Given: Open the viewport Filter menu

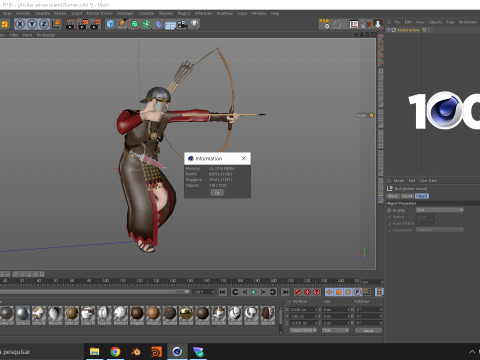Looking at the screenshot, I should 14,35.
